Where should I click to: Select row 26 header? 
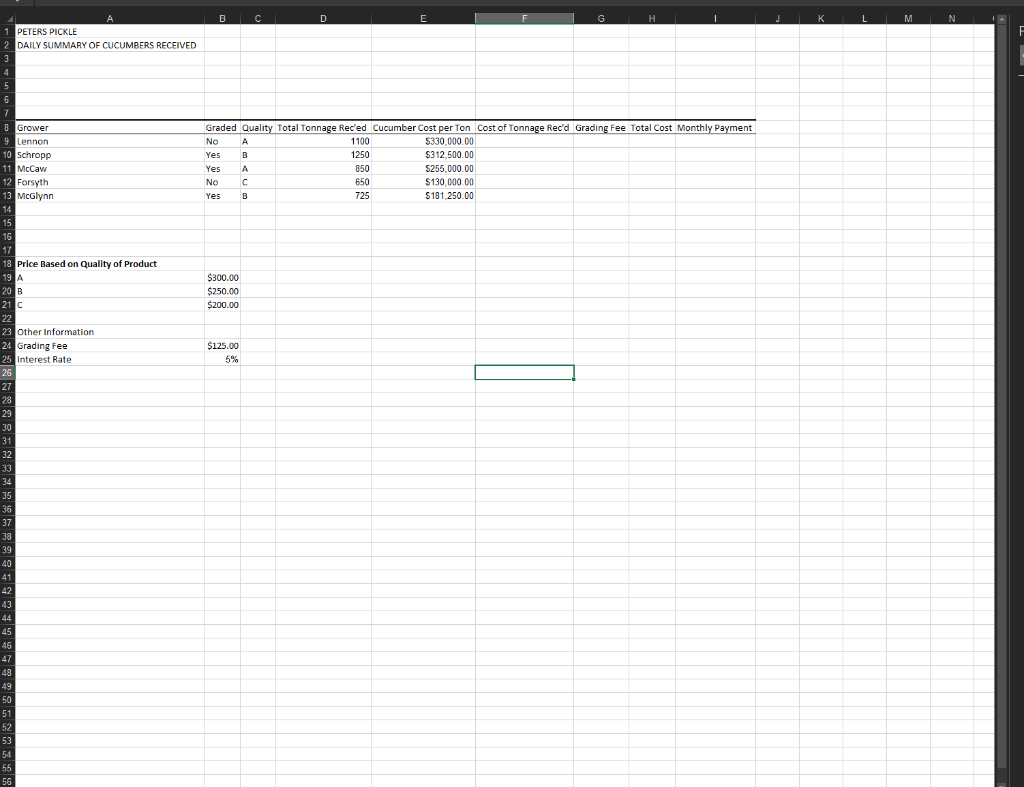[7, 372]
